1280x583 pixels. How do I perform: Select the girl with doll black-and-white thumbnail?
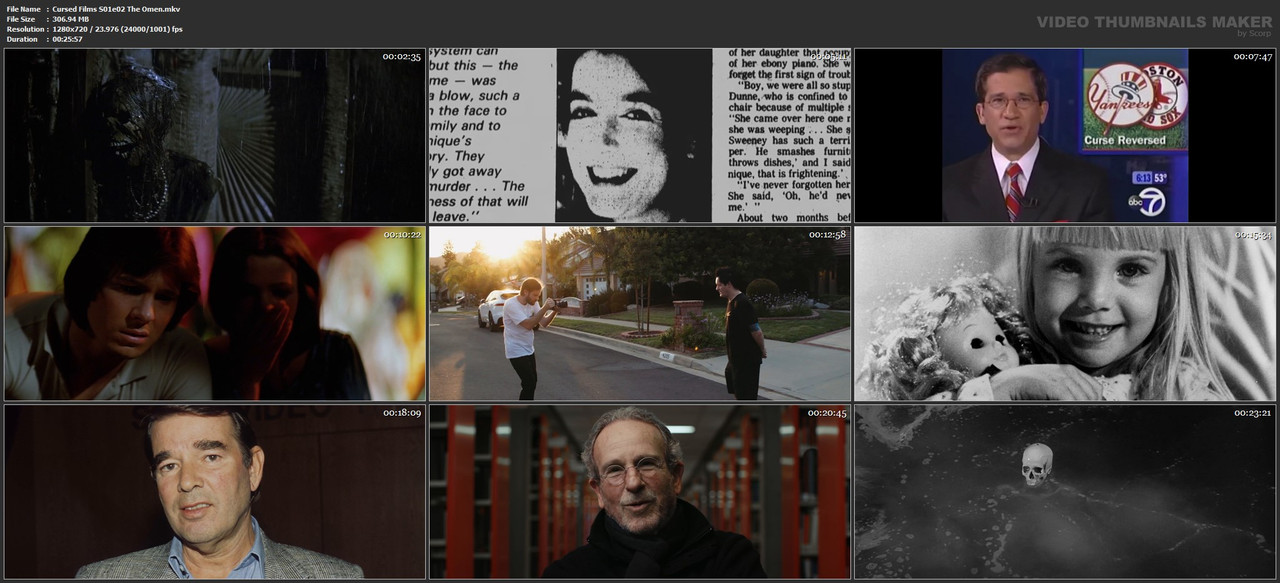[x=1065, y=313]
